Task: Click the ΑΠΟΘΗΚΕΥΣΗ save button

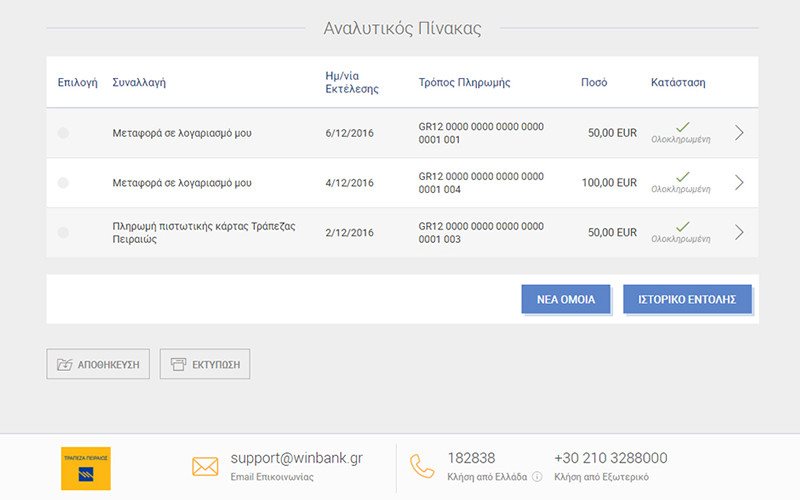Action: tap(98, 365)
